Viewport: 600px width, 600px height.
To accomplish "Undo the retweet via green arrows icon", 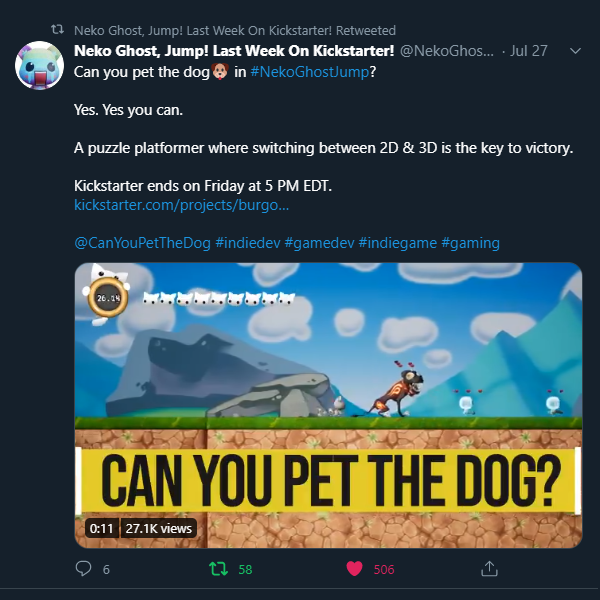I will (218, 569).
